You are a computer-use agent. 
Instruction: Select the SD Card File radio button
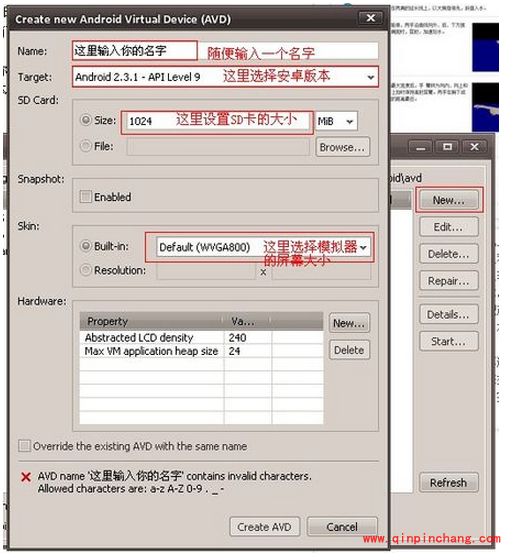[86, 146]
